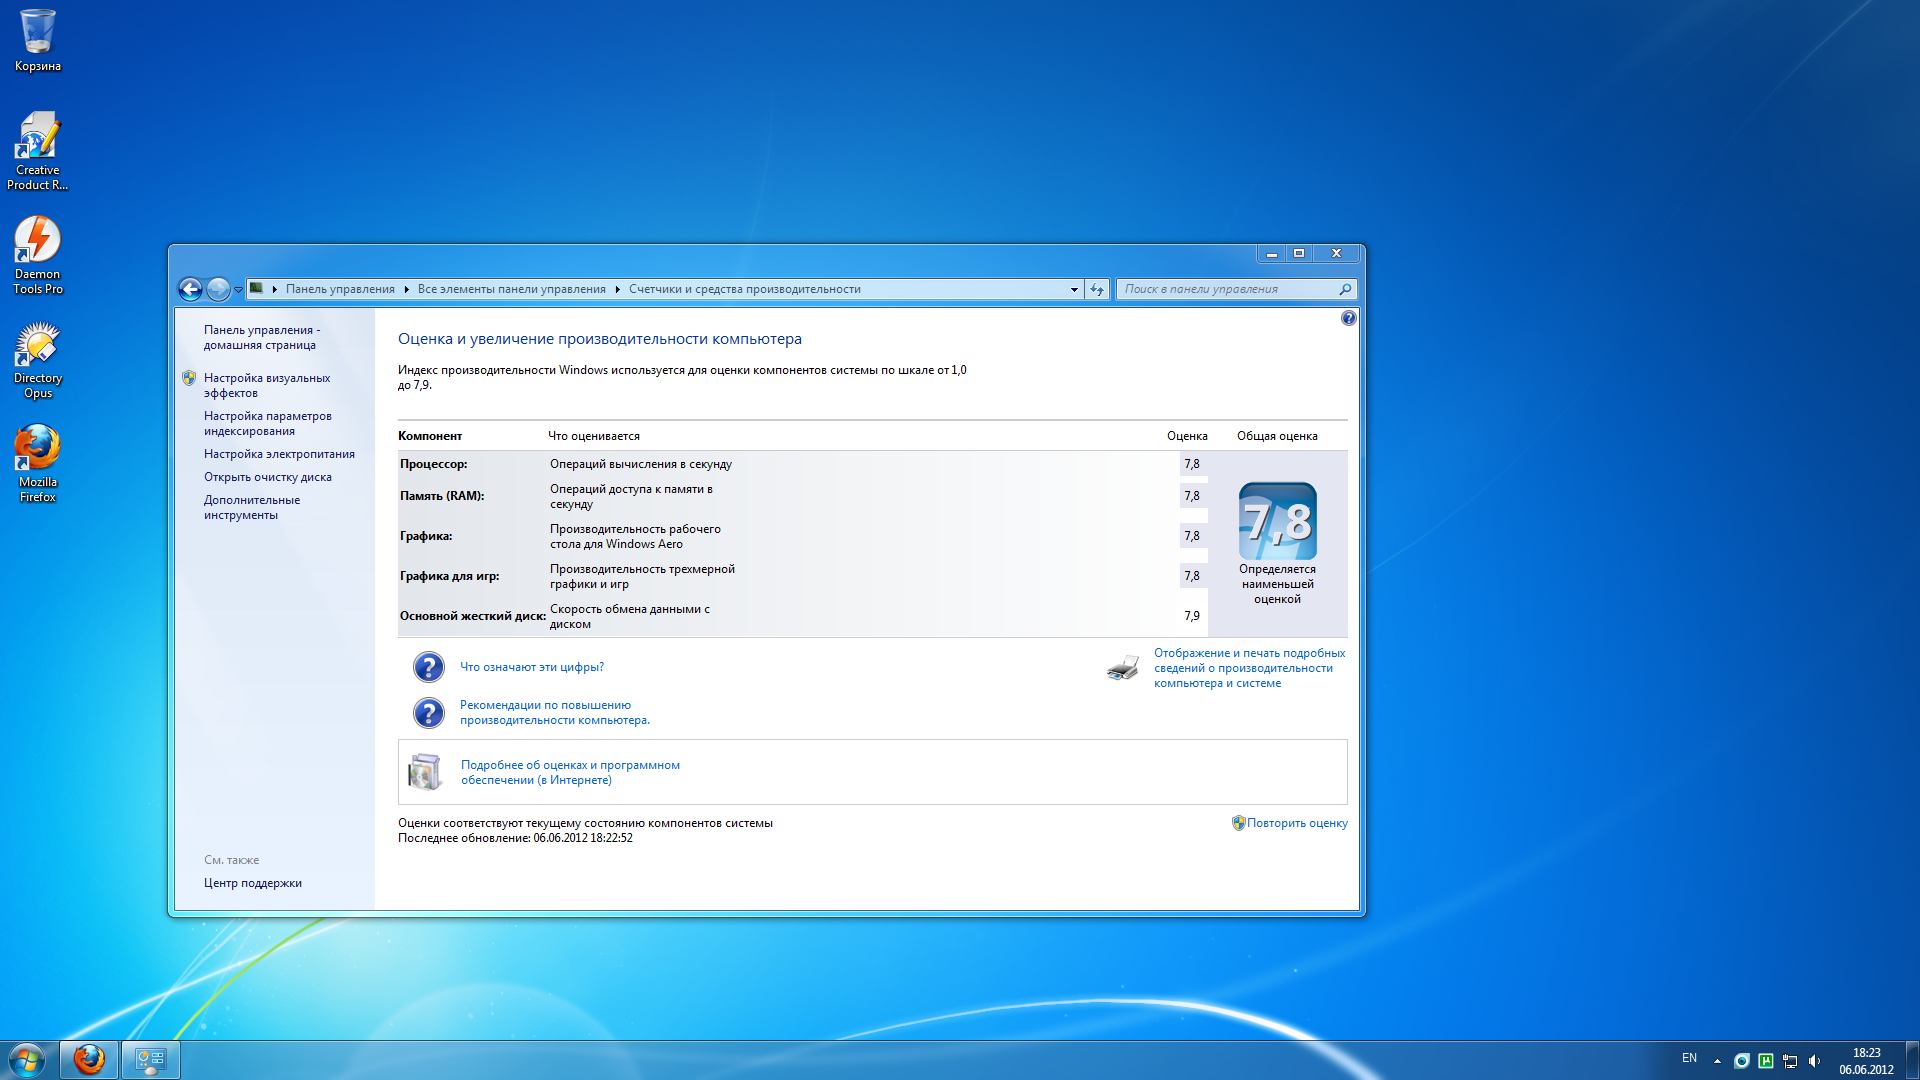Expand the root arrow before Панель управления
This screenshot has height=1080, width=1920.
[x=275, y=289]
